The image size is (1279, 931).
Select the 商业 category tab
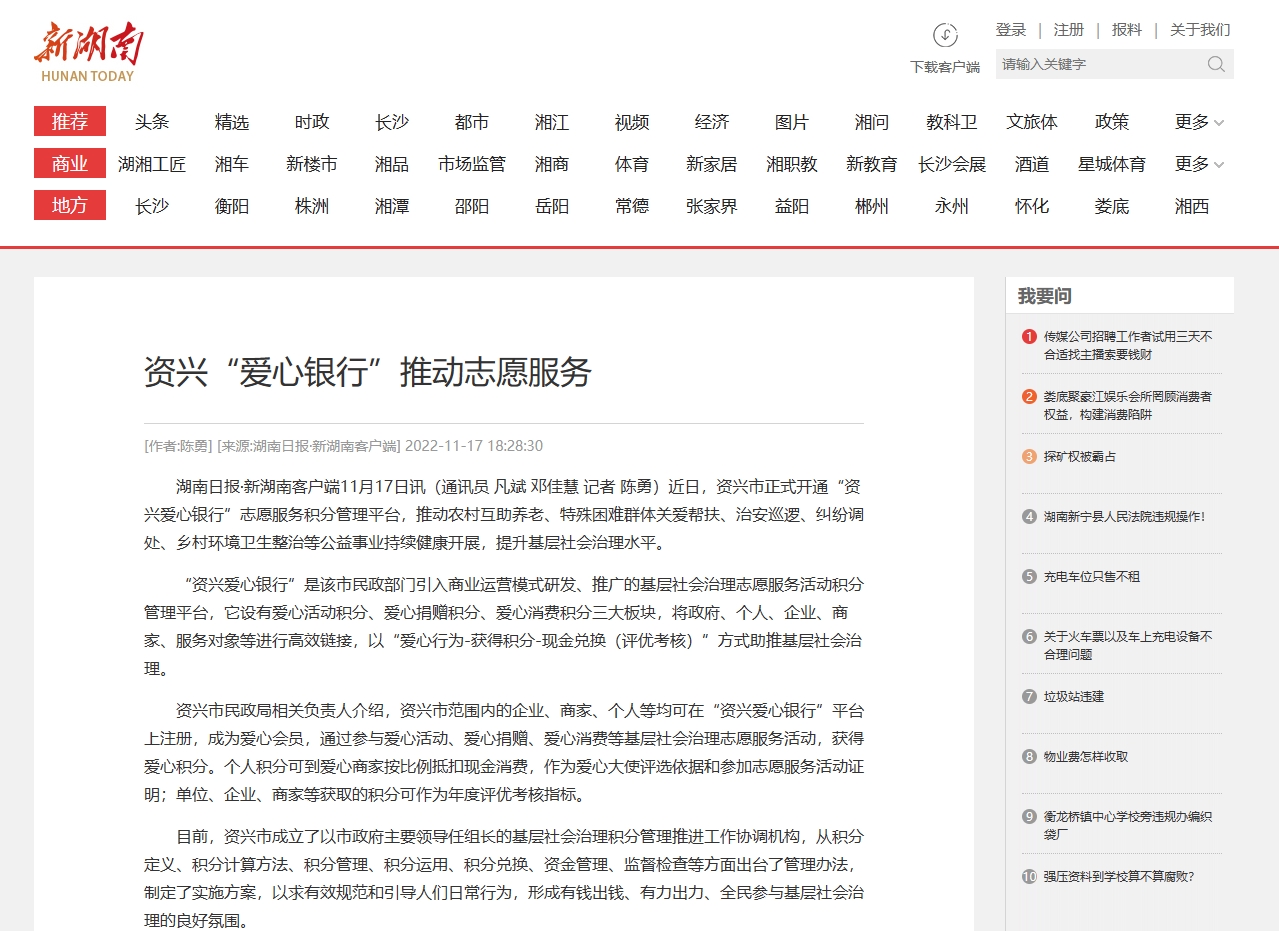point(70,164)
